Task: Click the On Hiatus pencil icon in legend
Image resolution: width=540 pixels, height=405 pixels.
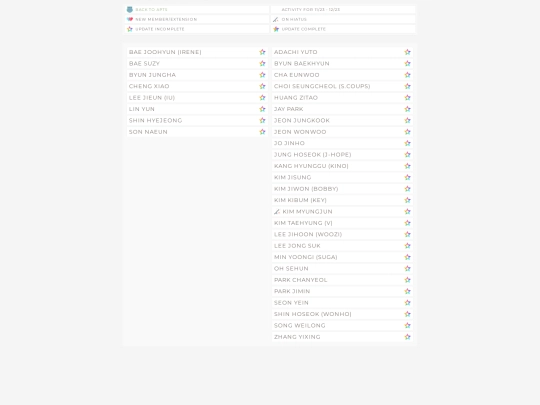Action: click(x=276, y=19)
